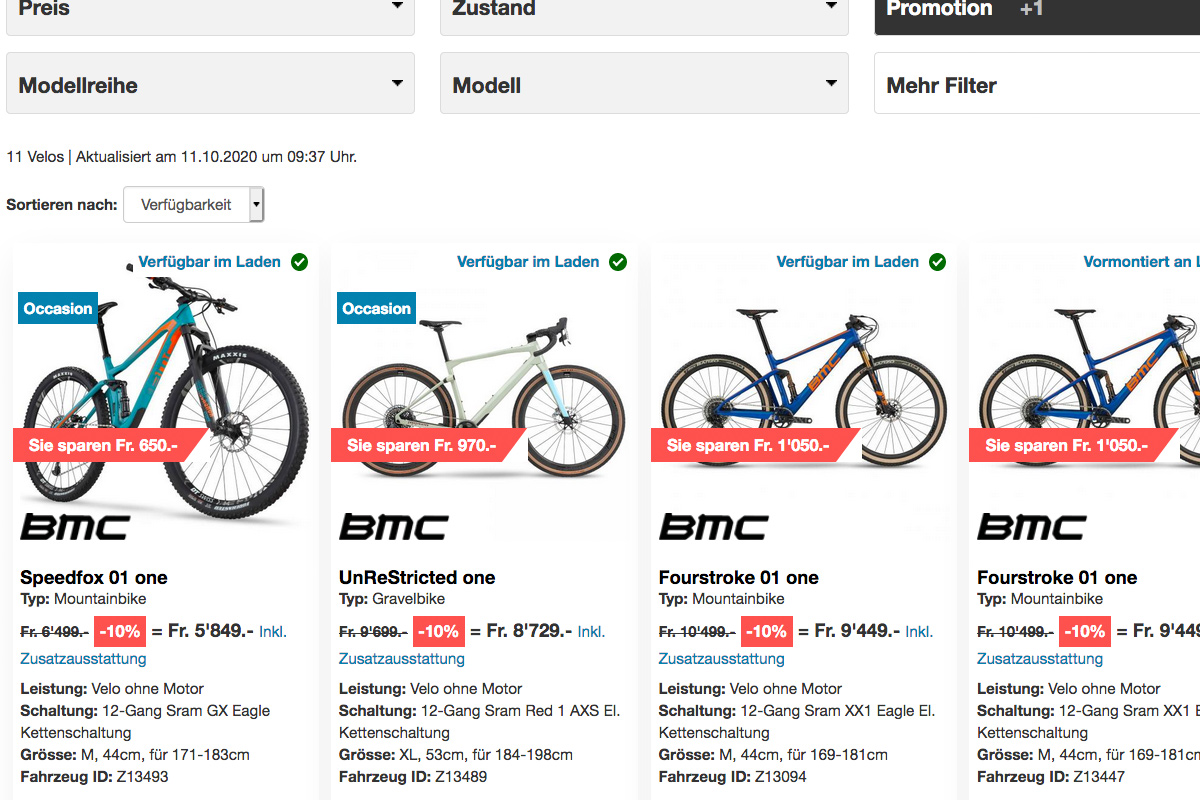Image resolution: width=1200 pixels, height=800 pixels.
Task: Click the BMC logo under Speedfox bike
Action: [75, 527]
